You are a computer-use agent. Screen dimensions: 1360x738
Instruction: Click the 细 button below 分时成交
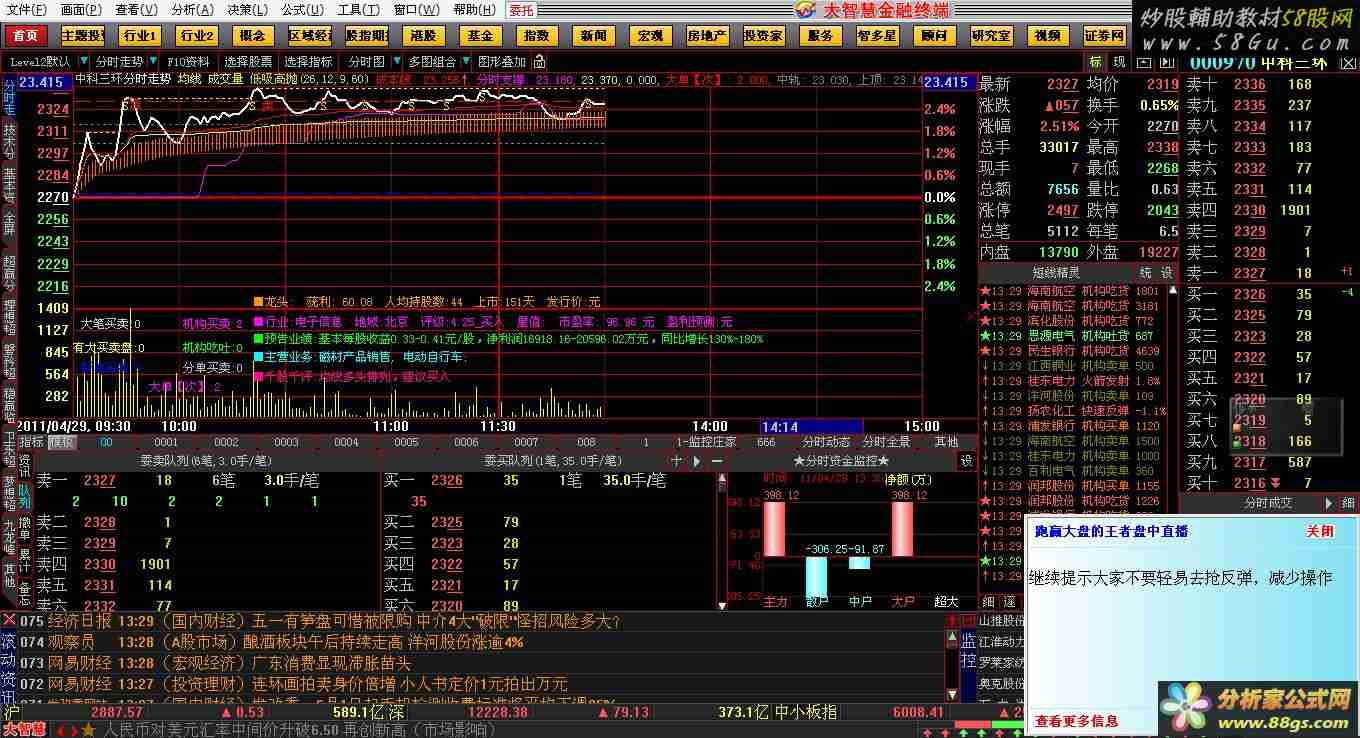[x=1348, y=503]
